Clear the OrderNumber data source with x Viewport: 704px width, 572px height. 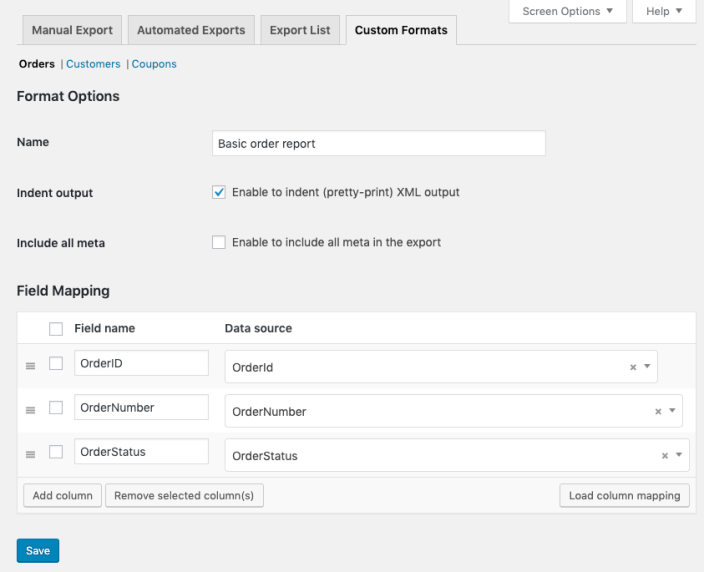pos(658,411)
